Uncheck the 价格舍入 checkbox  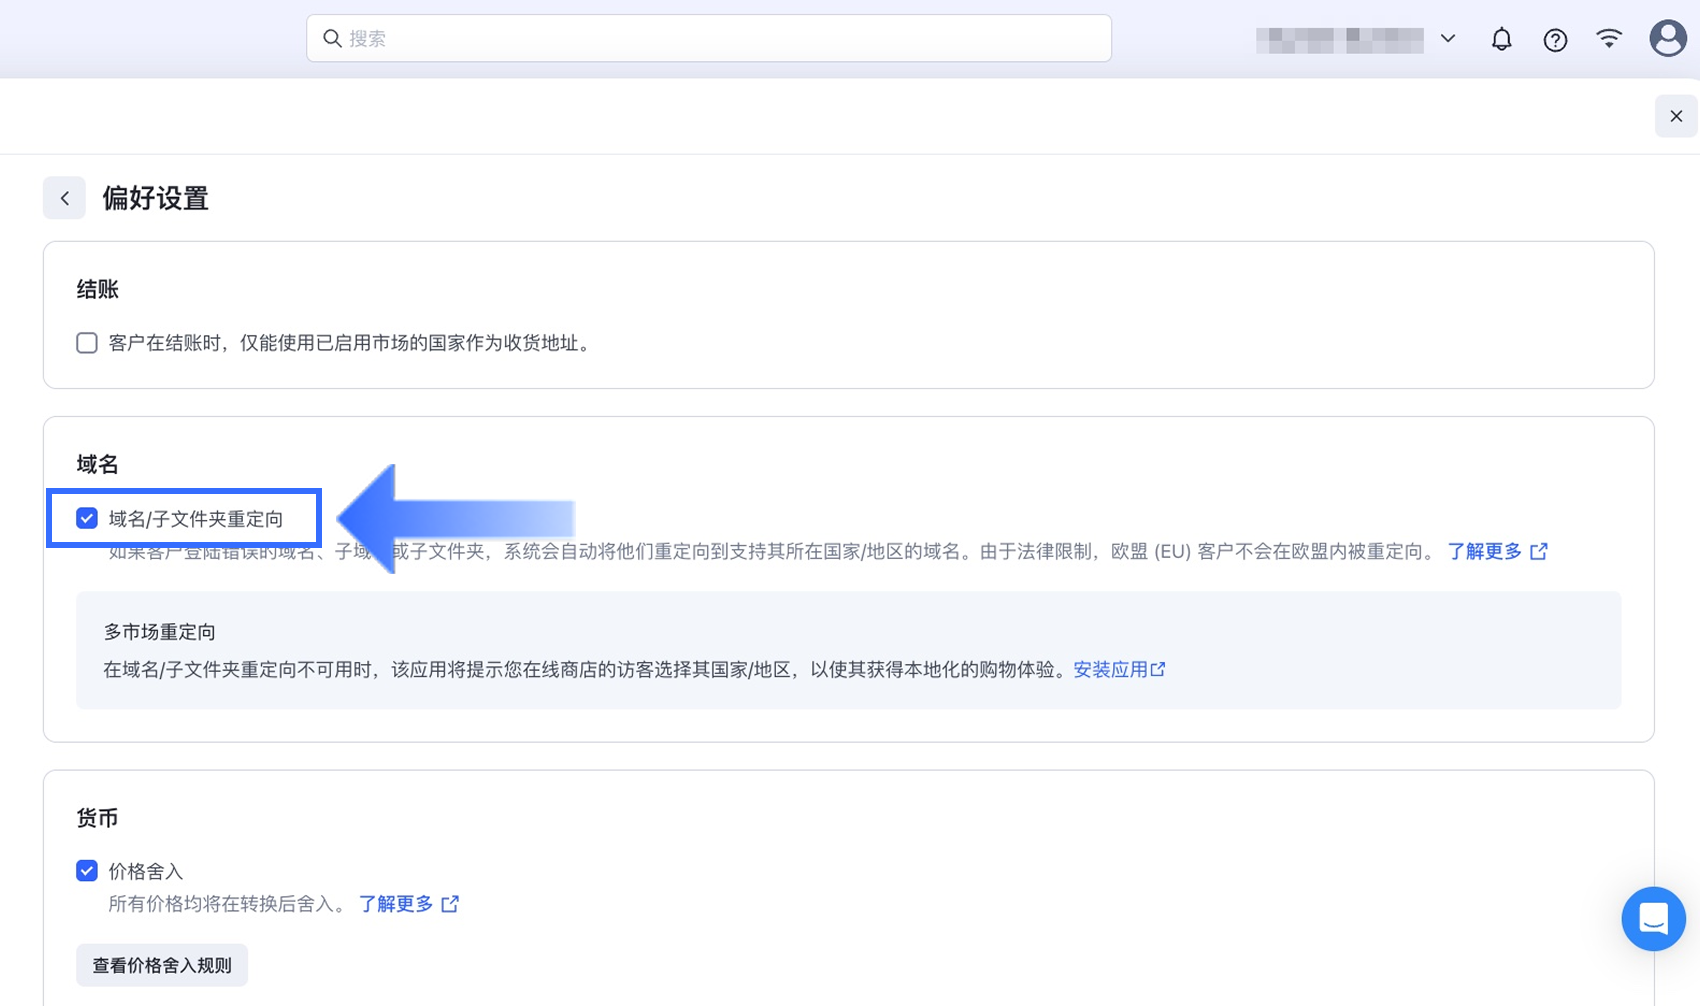[86, 870]
